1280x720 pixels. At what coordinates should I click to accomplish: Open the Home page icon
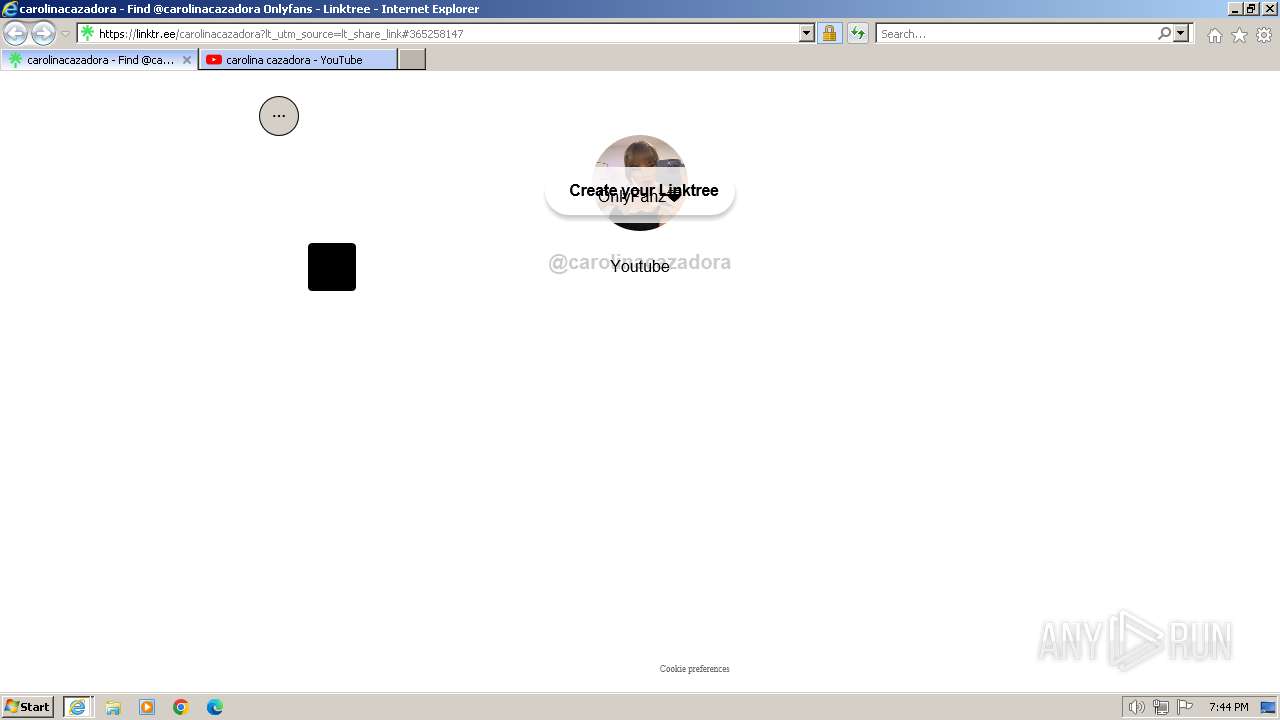[1214, 35]
